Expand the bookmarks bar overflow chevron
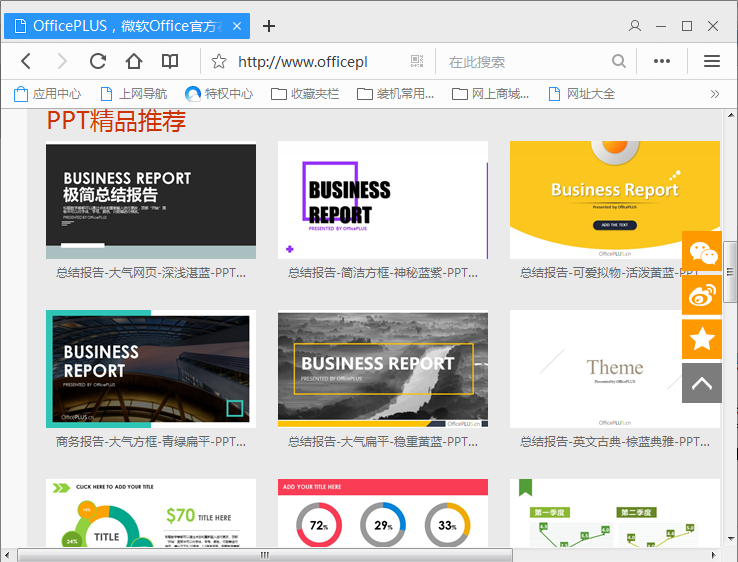The height and width of the screenshot is (562, 738). [x=715, y=94]
